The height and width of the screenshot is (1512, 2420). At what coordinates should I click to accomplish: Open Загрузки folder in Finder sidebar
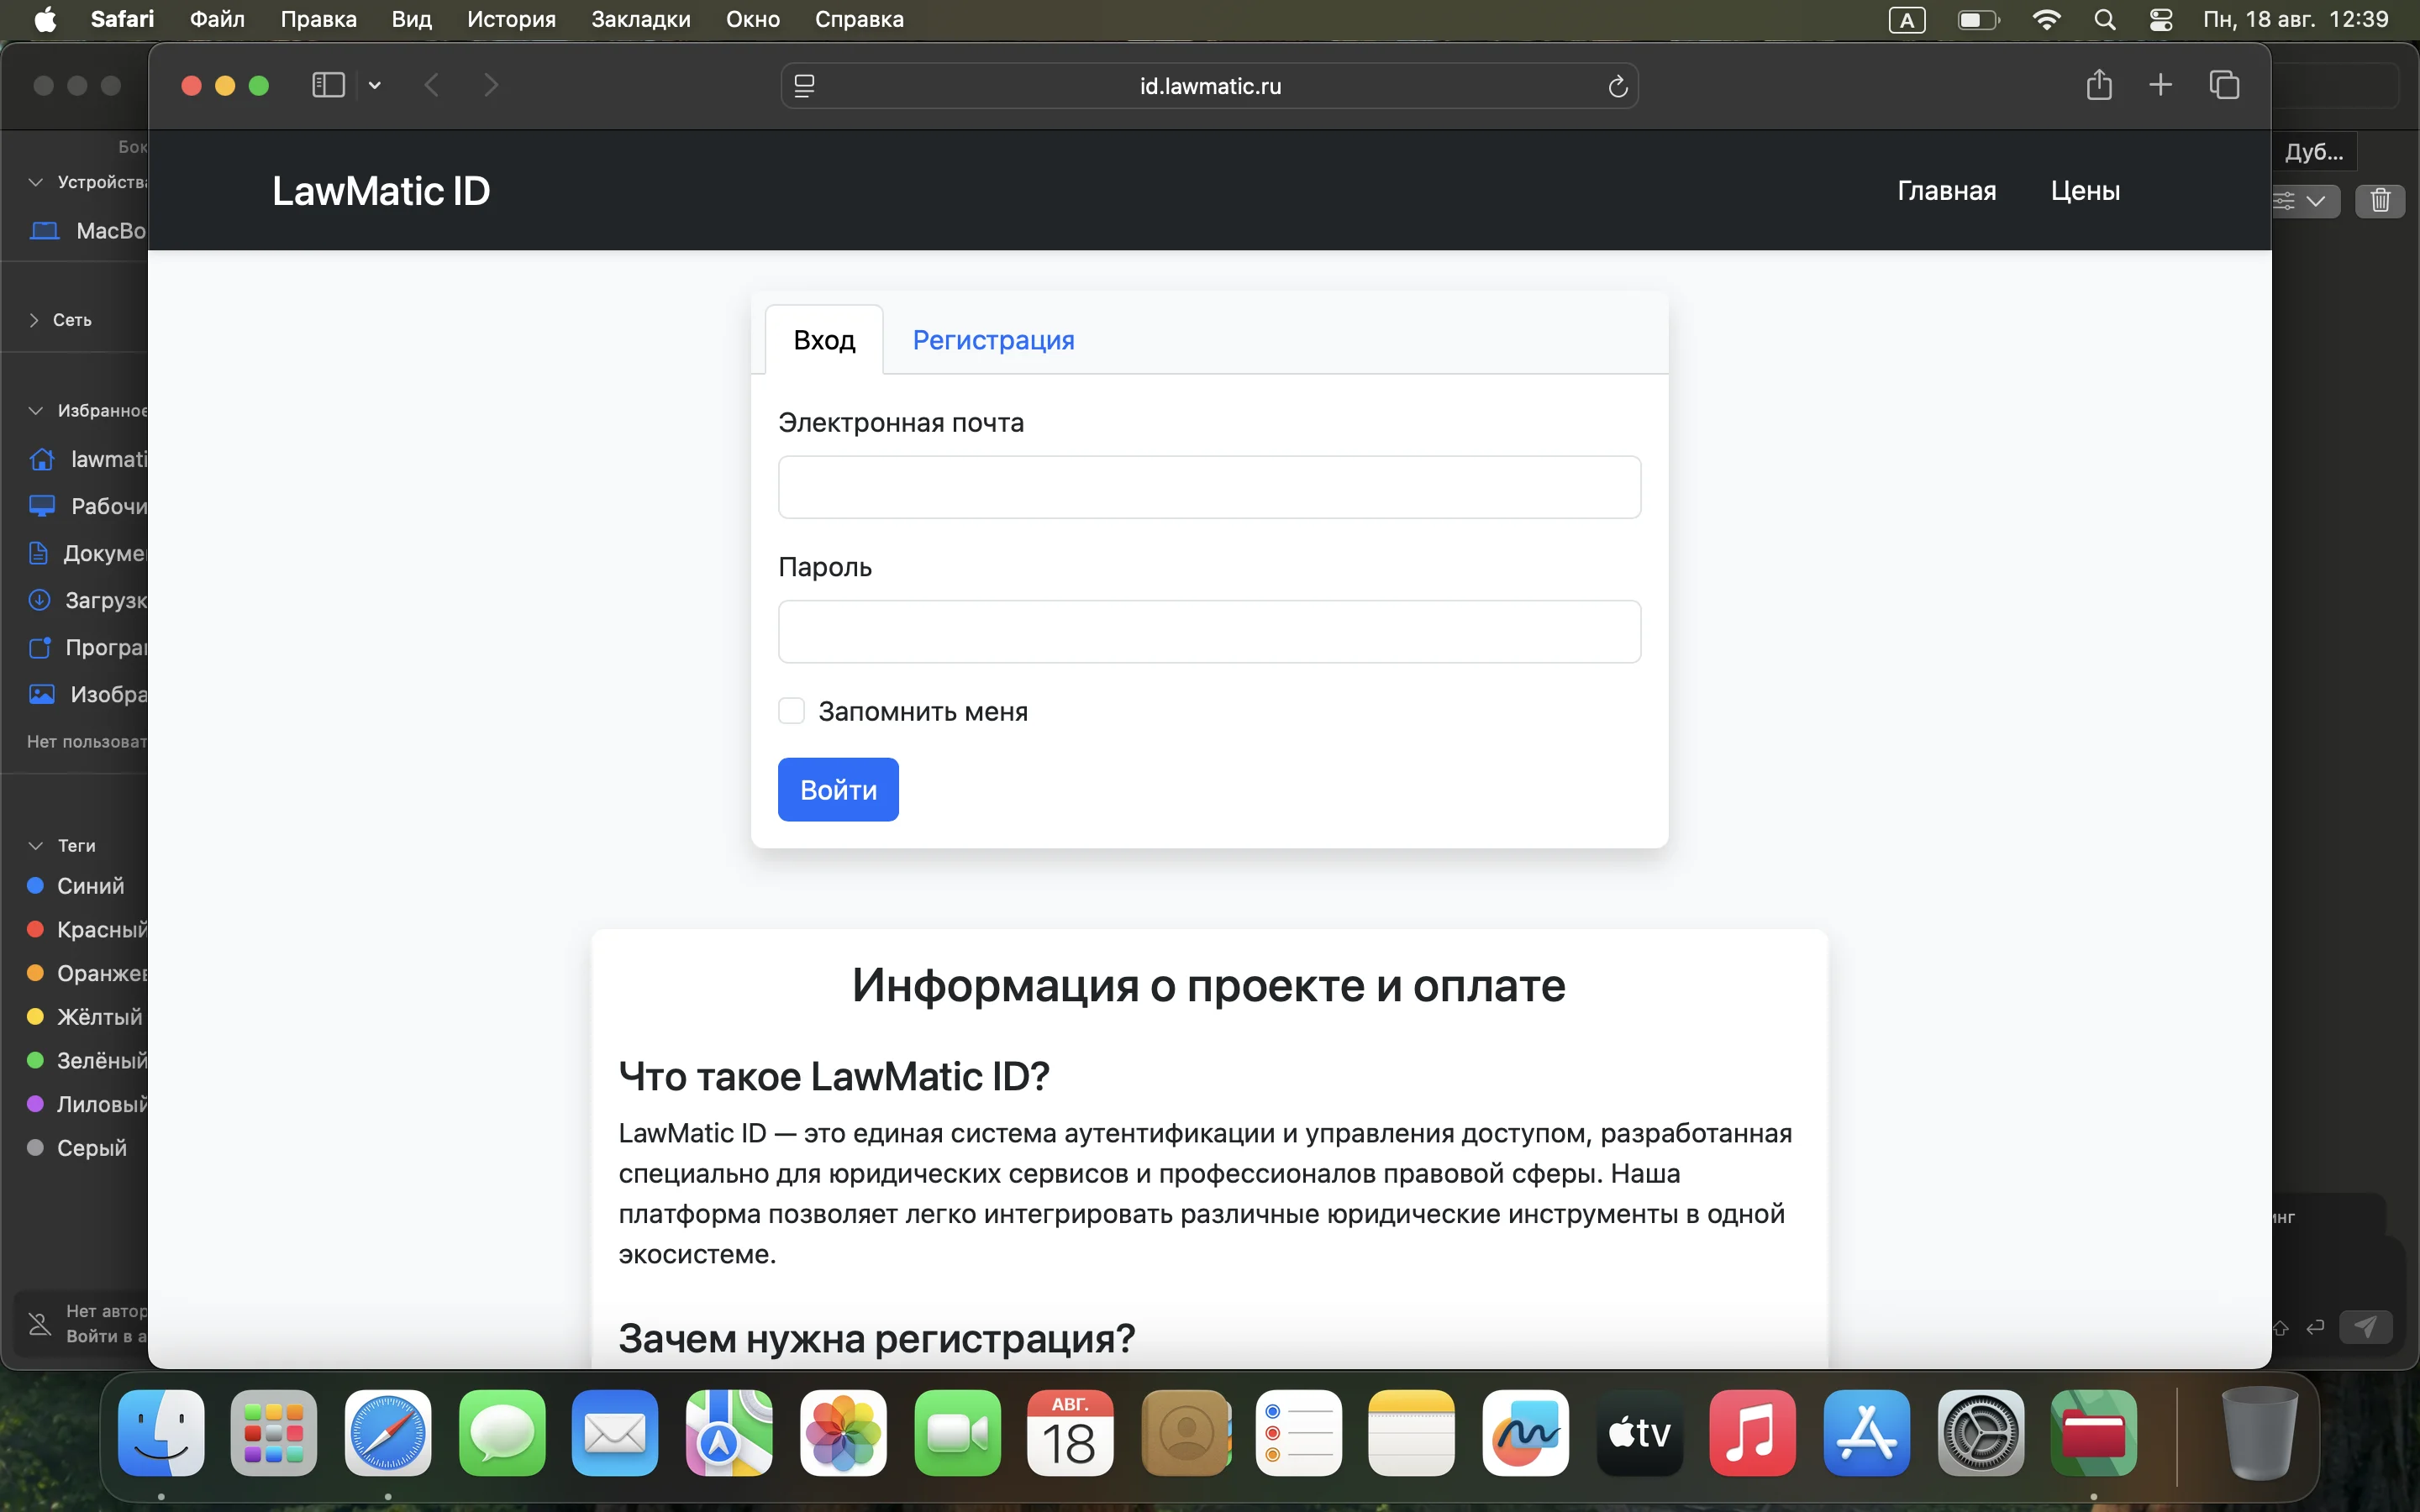point(88,600)
